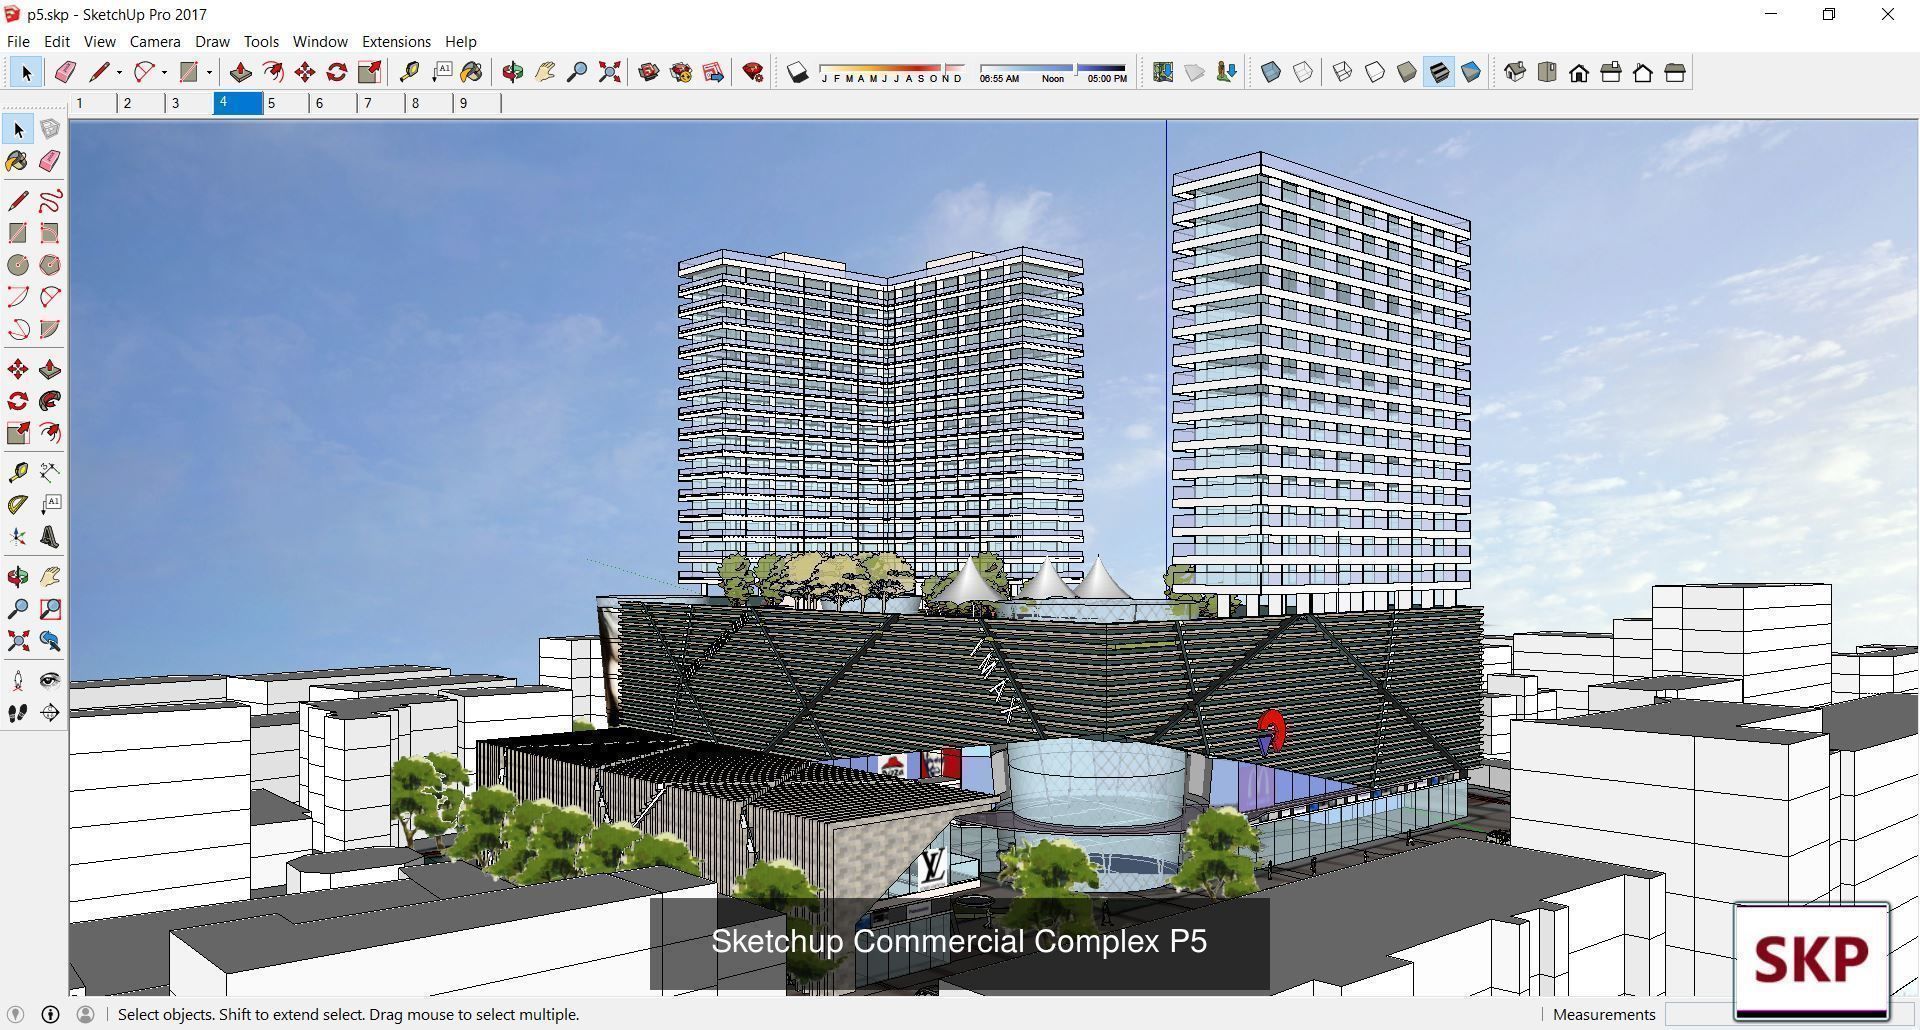Expand the Arc tool dropdown arrow
1920x1030 pixels.
164,72
